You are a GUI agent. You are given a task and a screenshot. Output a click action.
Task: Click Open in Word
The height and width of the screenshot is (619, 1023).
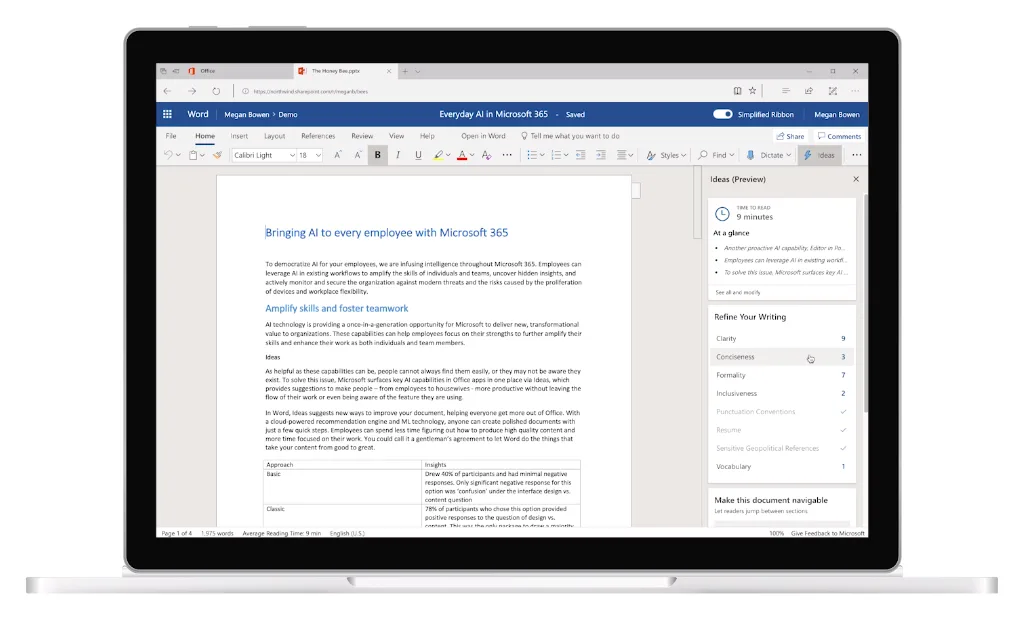click(x=483, y=136)
